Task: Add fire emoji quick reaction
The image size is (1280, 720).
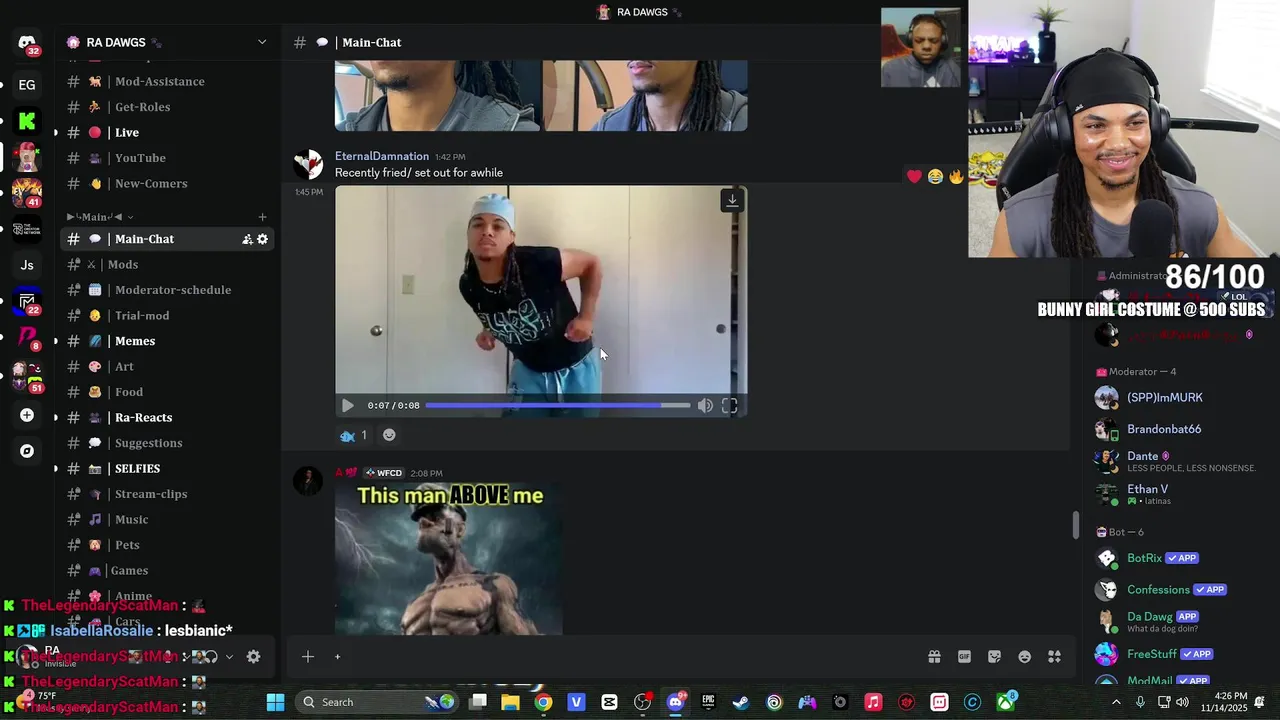Action: pyautogui.click(x=956, y=176)
